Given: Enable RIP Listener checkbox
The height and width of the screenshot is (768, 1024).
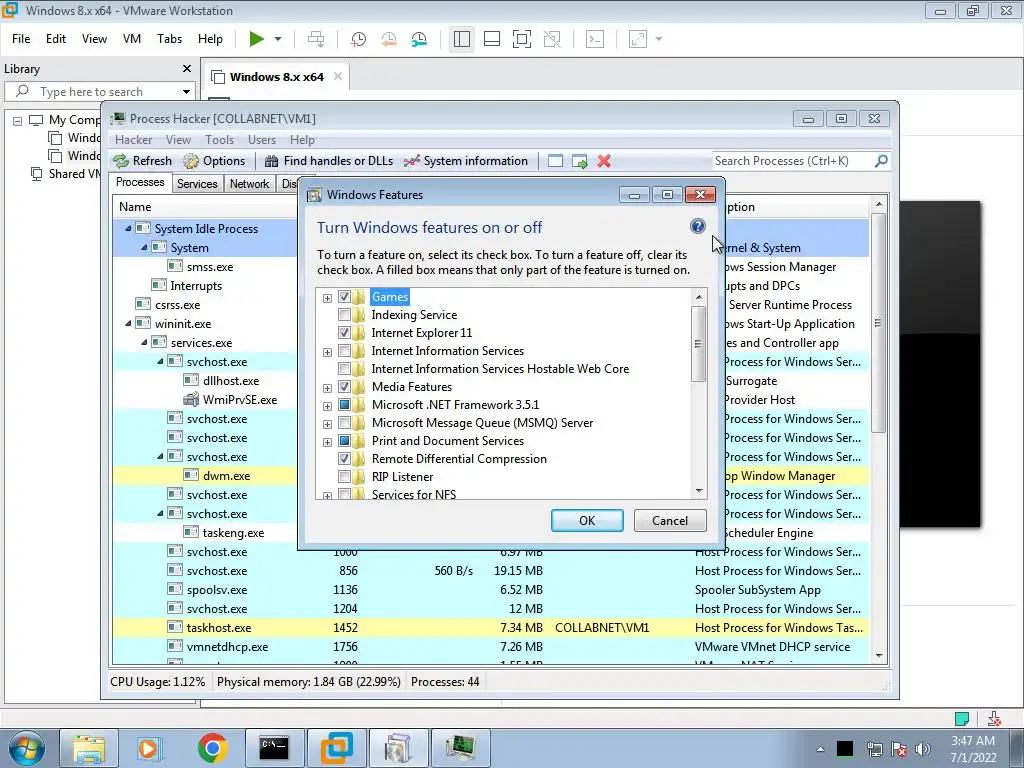Looking at the screenshot, I should pyautogui.click(x=344, y=477).
